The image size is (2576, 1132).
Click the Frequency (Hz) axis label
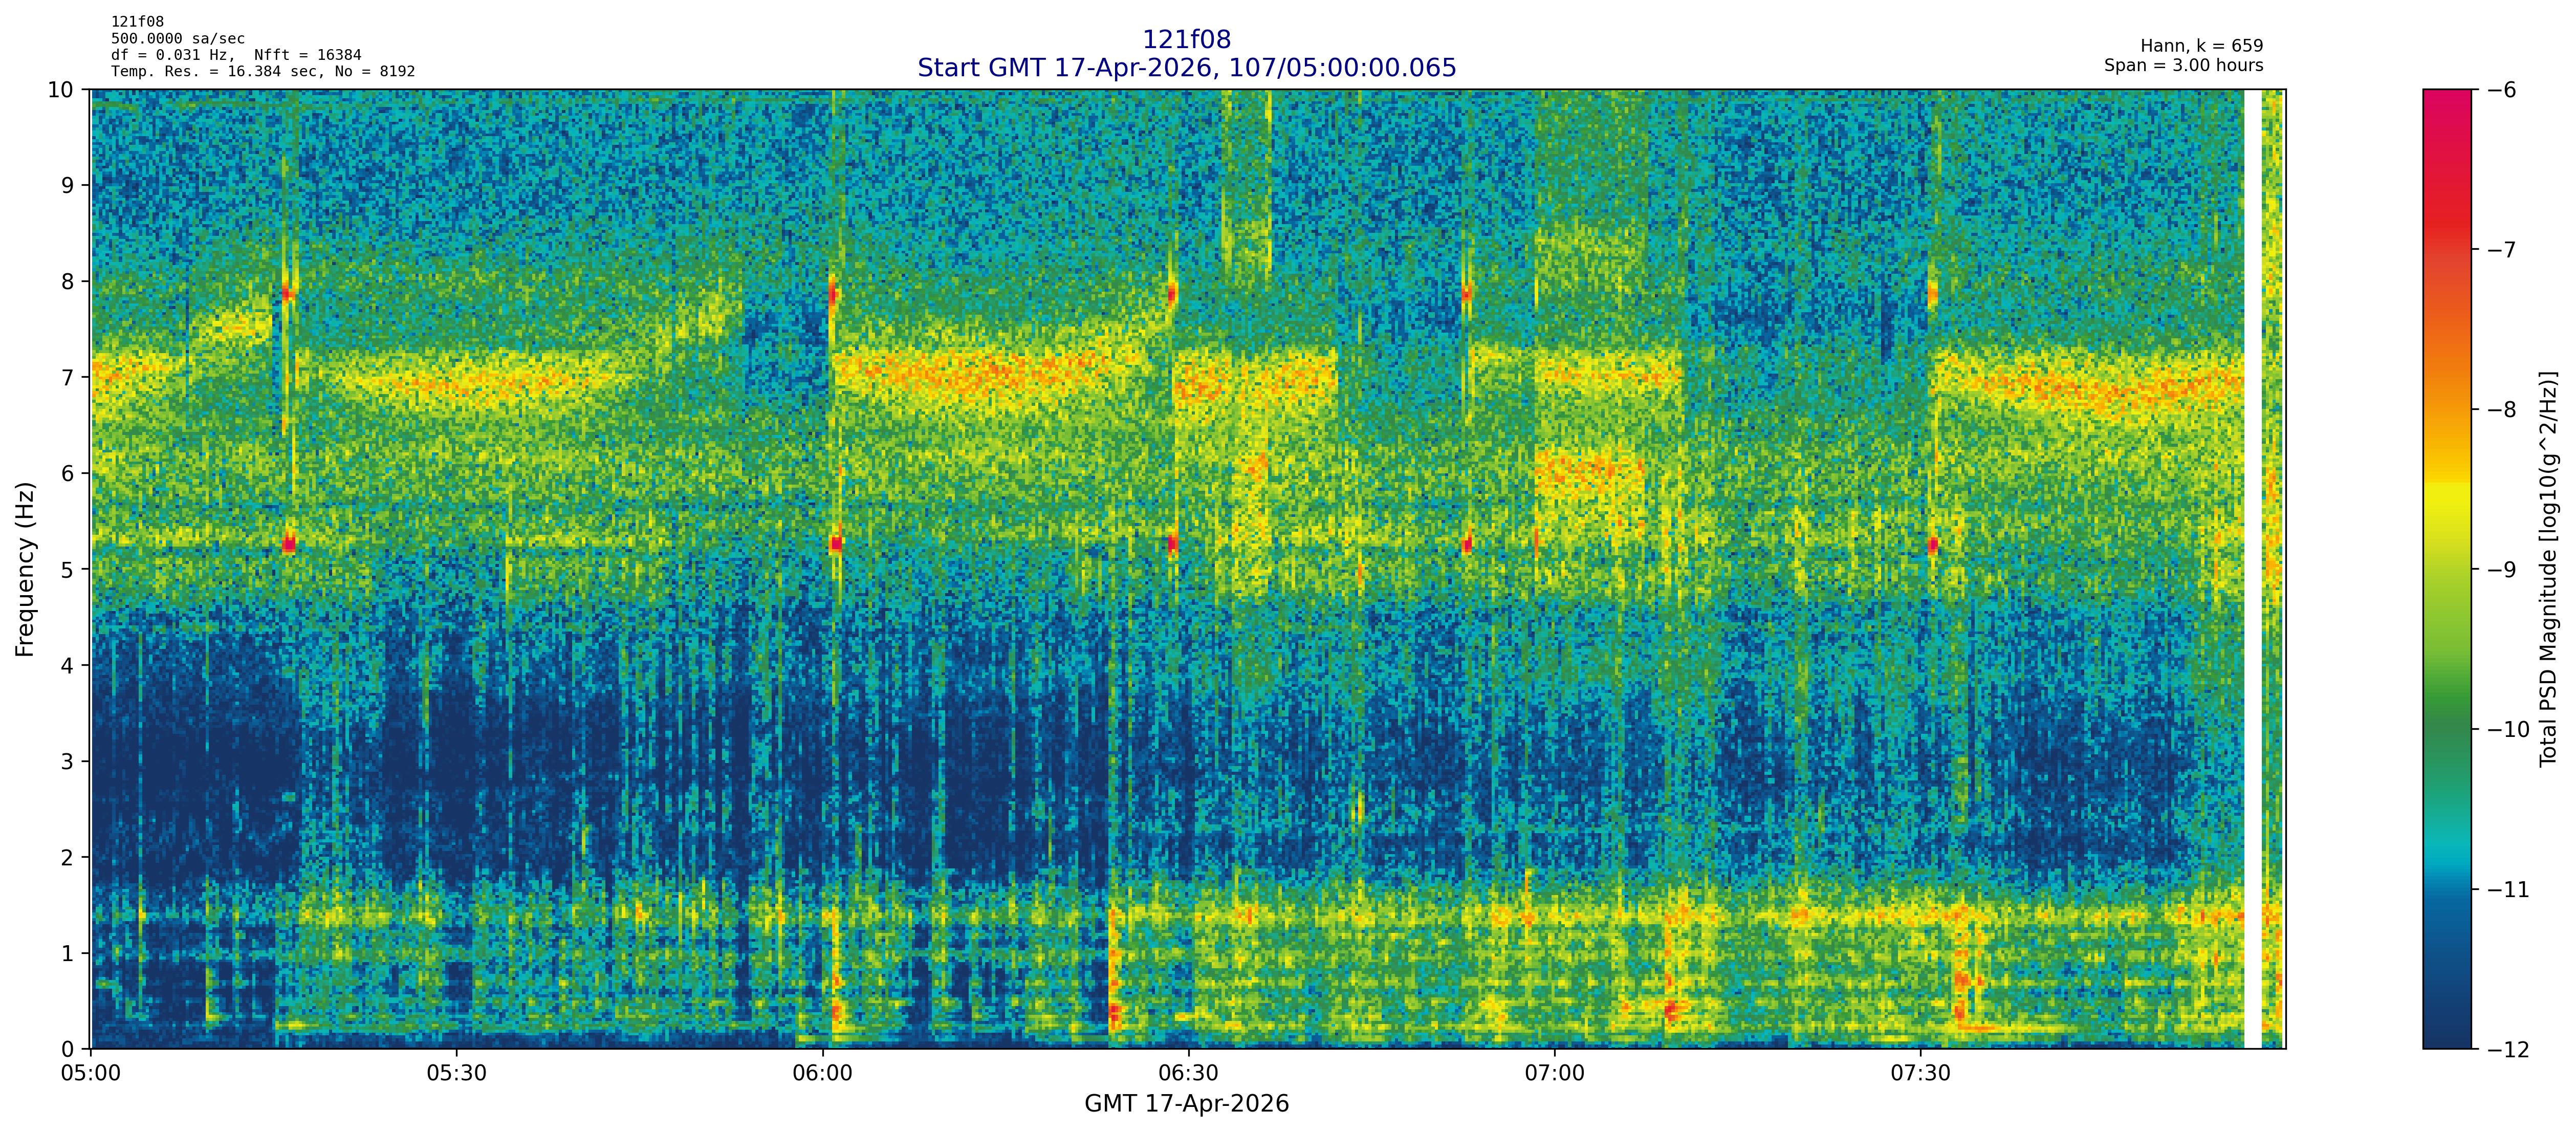pos(25,569)
